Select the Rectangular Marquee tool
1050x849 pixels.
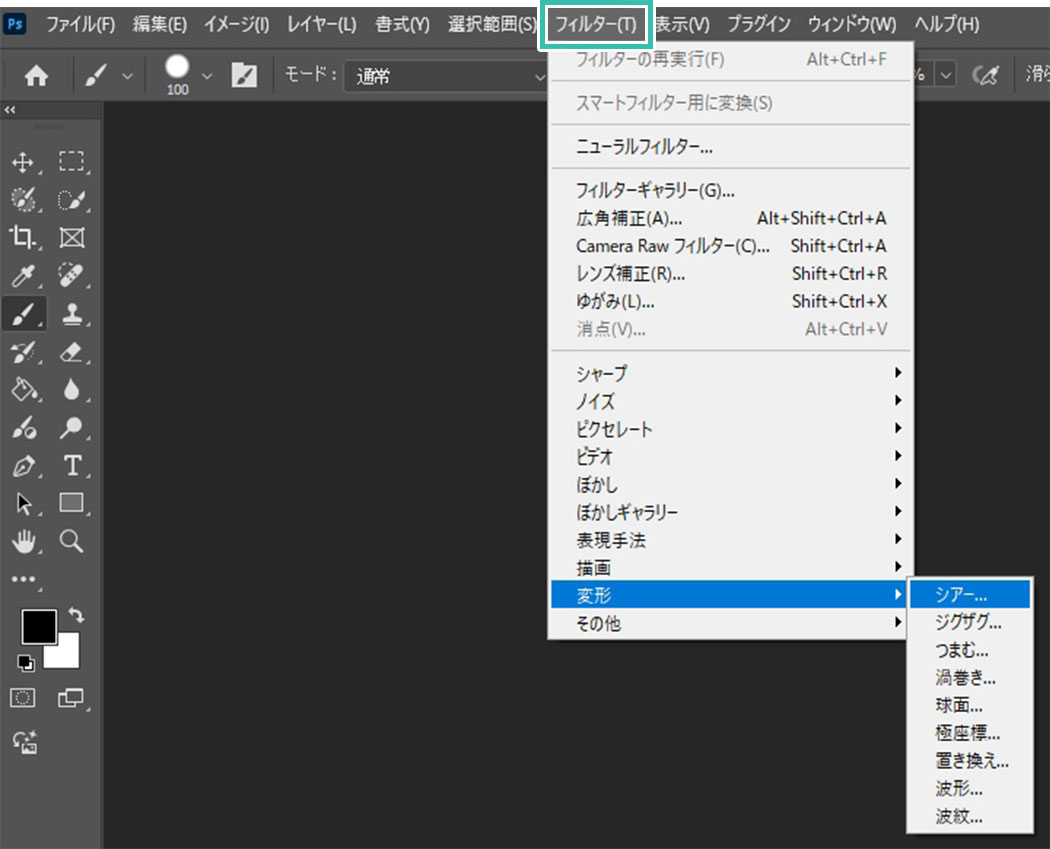pos(71,161)
